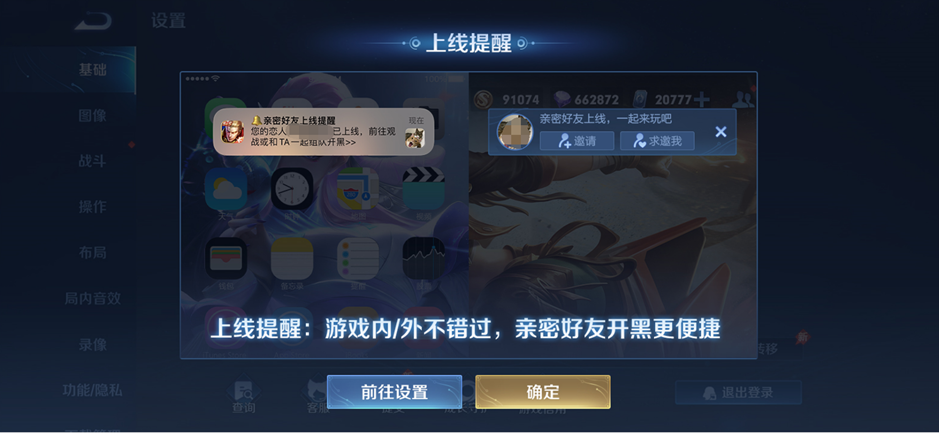This screenshot has width=939, height=433.
Task: Click the back arrow beside 设置
Action: pyautogui.click(x=93, y=20)
